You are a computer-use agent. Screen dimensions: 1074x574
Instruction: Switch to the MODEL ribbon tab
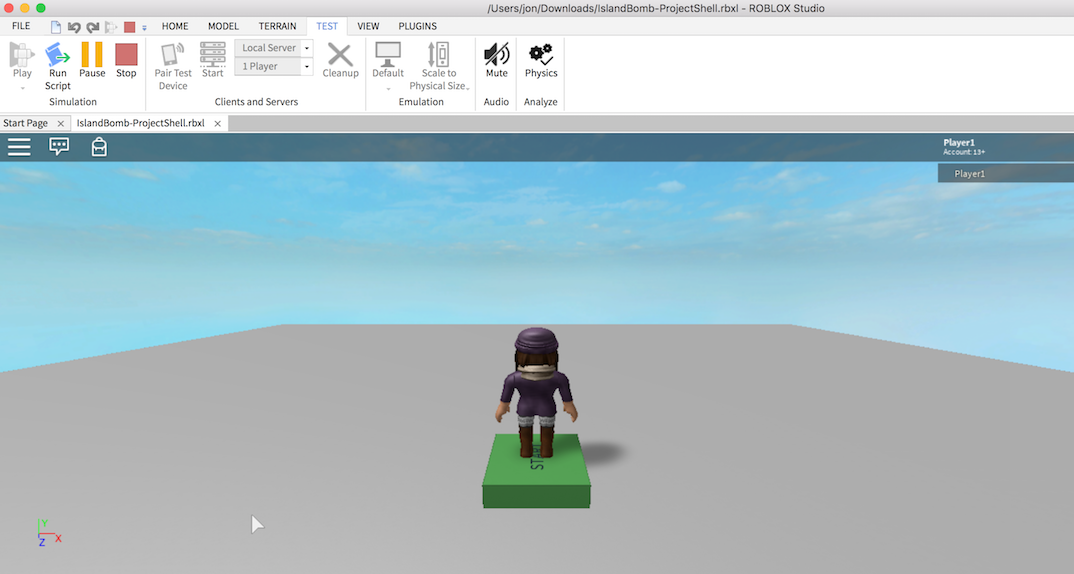click(223, 26)
